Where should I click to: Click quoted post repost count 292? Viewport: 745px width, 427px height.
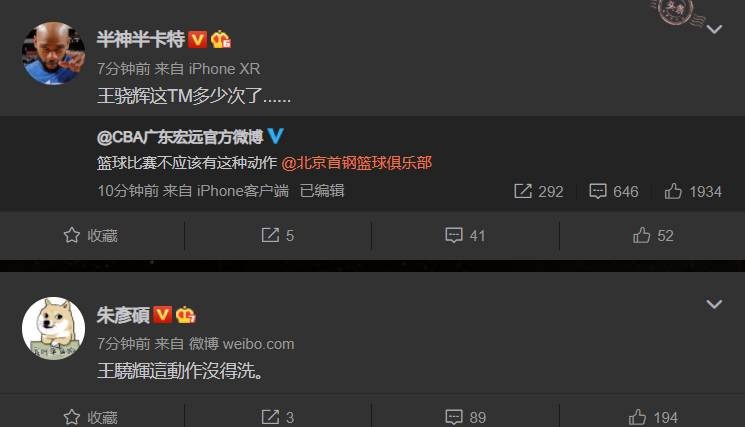[x=538, y=191]
